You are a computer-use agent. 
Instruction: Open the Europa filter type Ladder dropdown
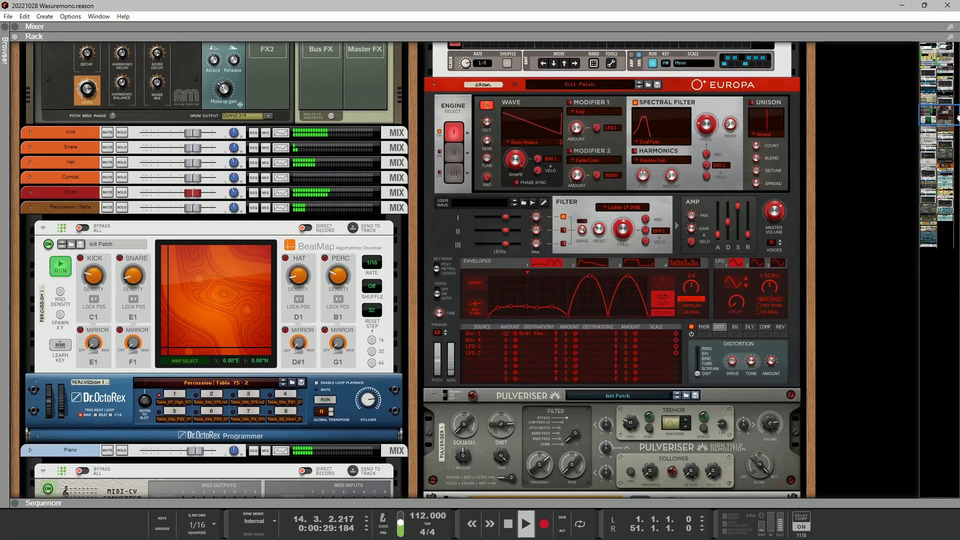[622, 207]
